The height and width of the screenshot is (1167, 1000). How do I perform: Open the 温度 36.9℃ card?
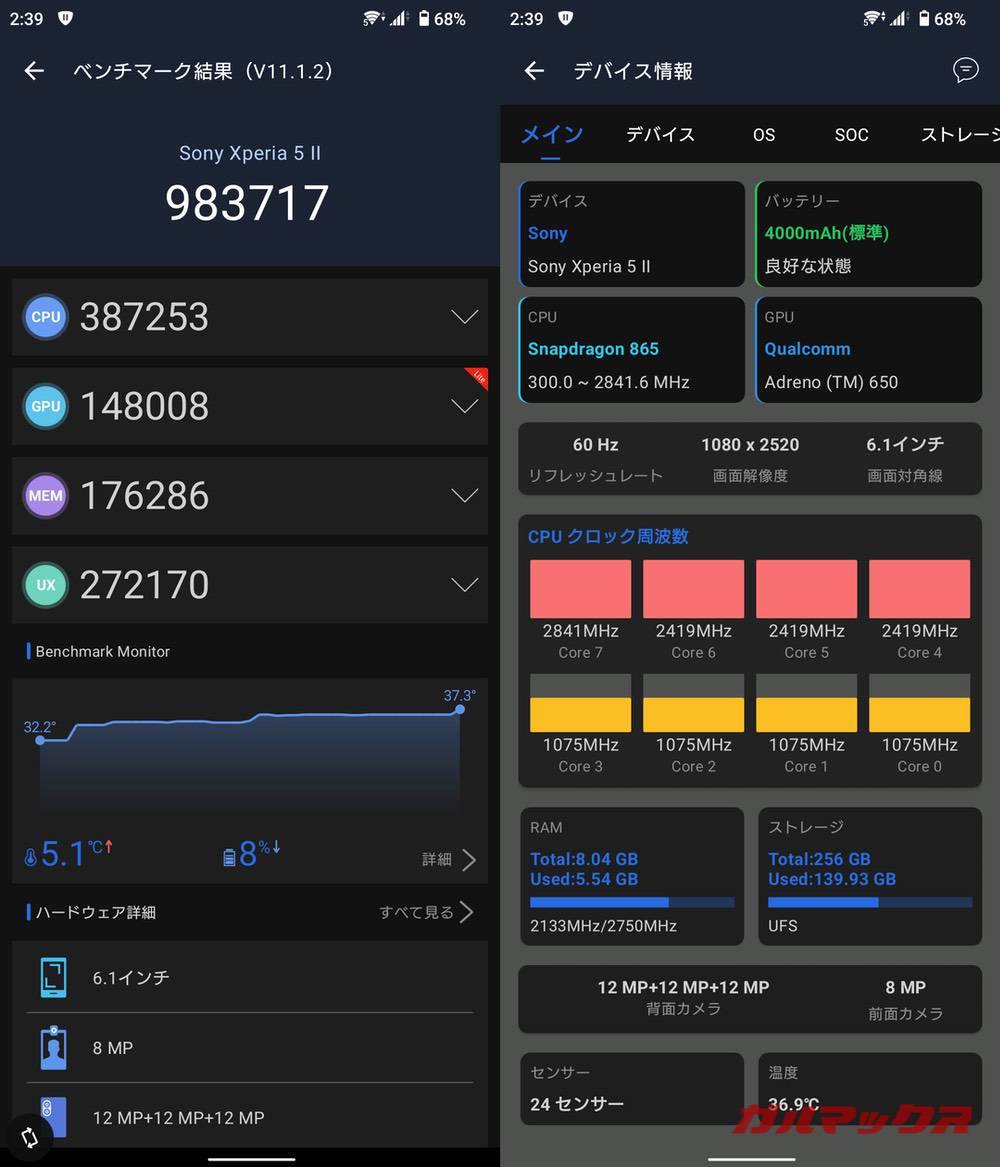click(x=870, y=1088)
